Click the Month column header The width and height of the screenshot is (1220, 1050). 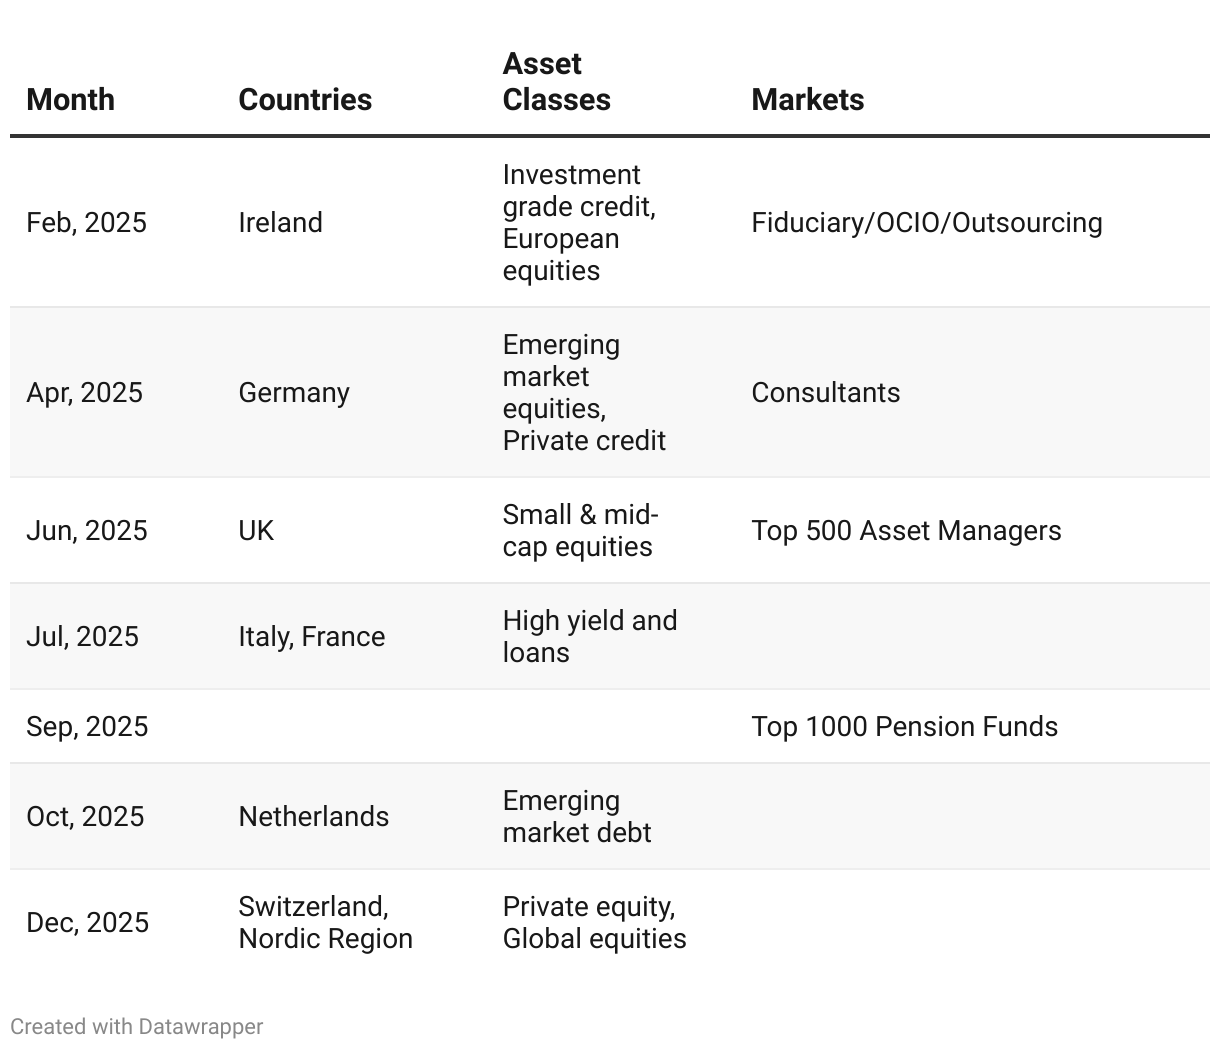[x=71, y=100]
